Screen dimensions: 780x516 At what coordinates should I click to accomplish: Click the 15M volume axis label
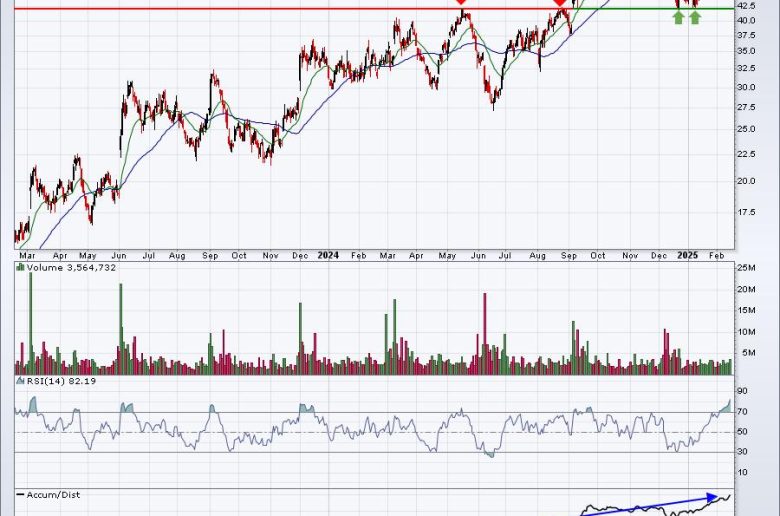[x=747, y=310]
